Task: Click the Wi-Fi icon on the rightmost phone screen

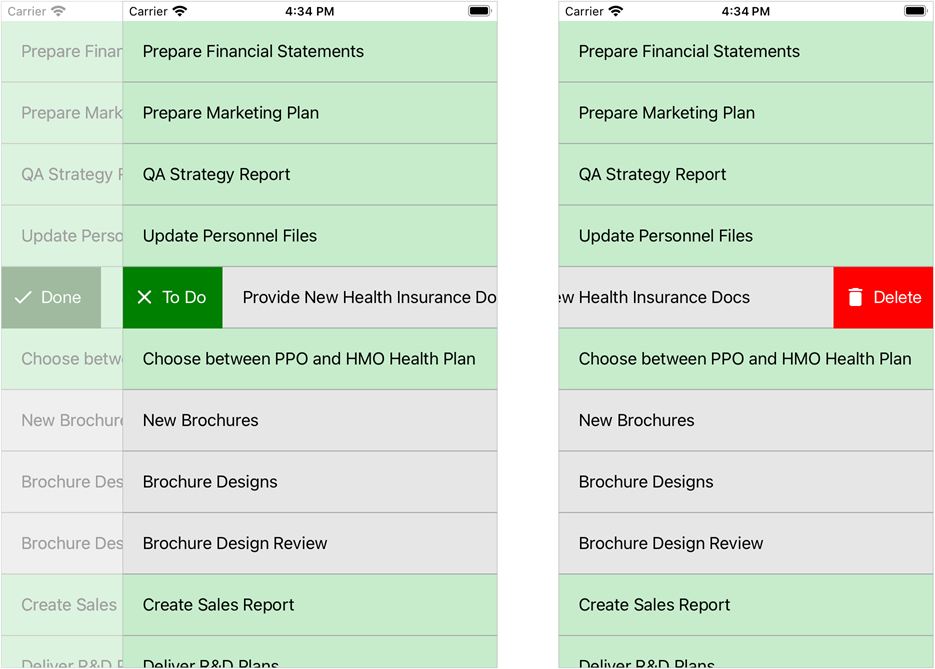Action: (616, 12)
